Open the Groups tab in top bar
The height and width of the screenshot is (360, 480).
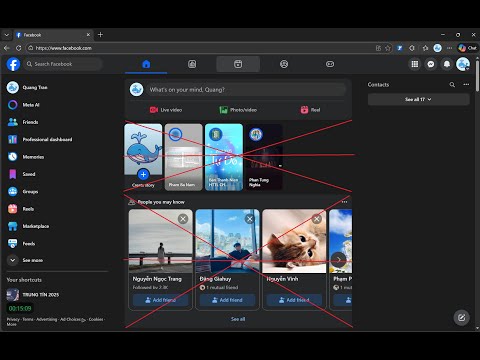[284, 64]
